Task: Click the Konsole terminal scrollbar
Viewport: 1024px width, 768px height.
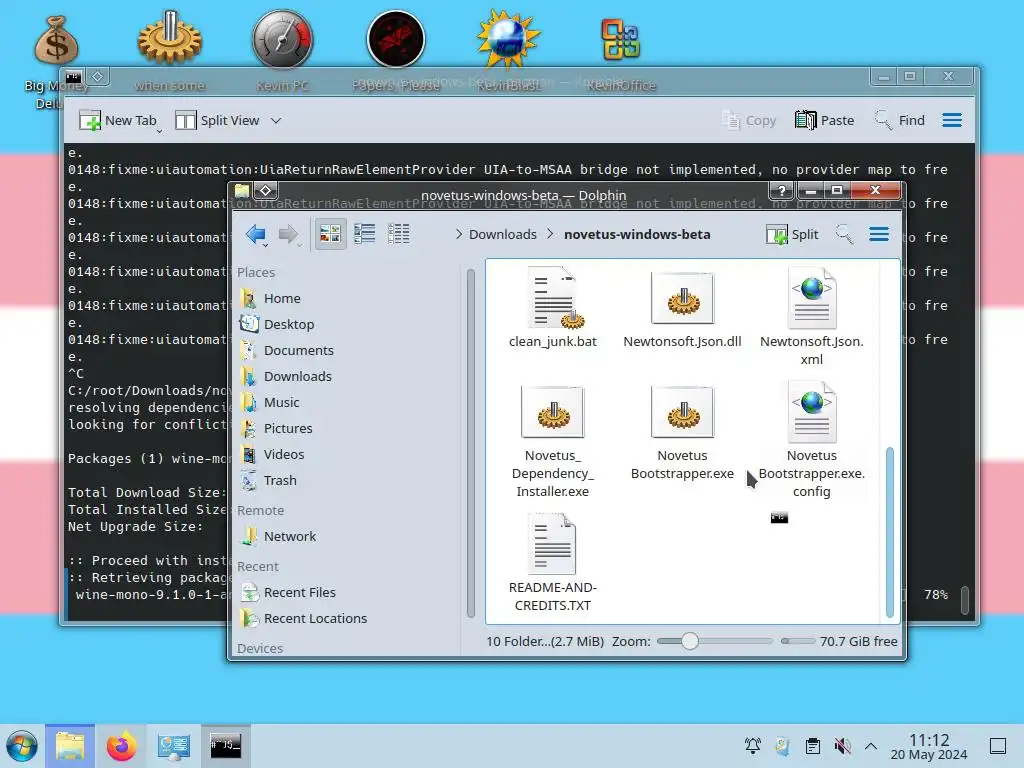Action: click(965, 600)
